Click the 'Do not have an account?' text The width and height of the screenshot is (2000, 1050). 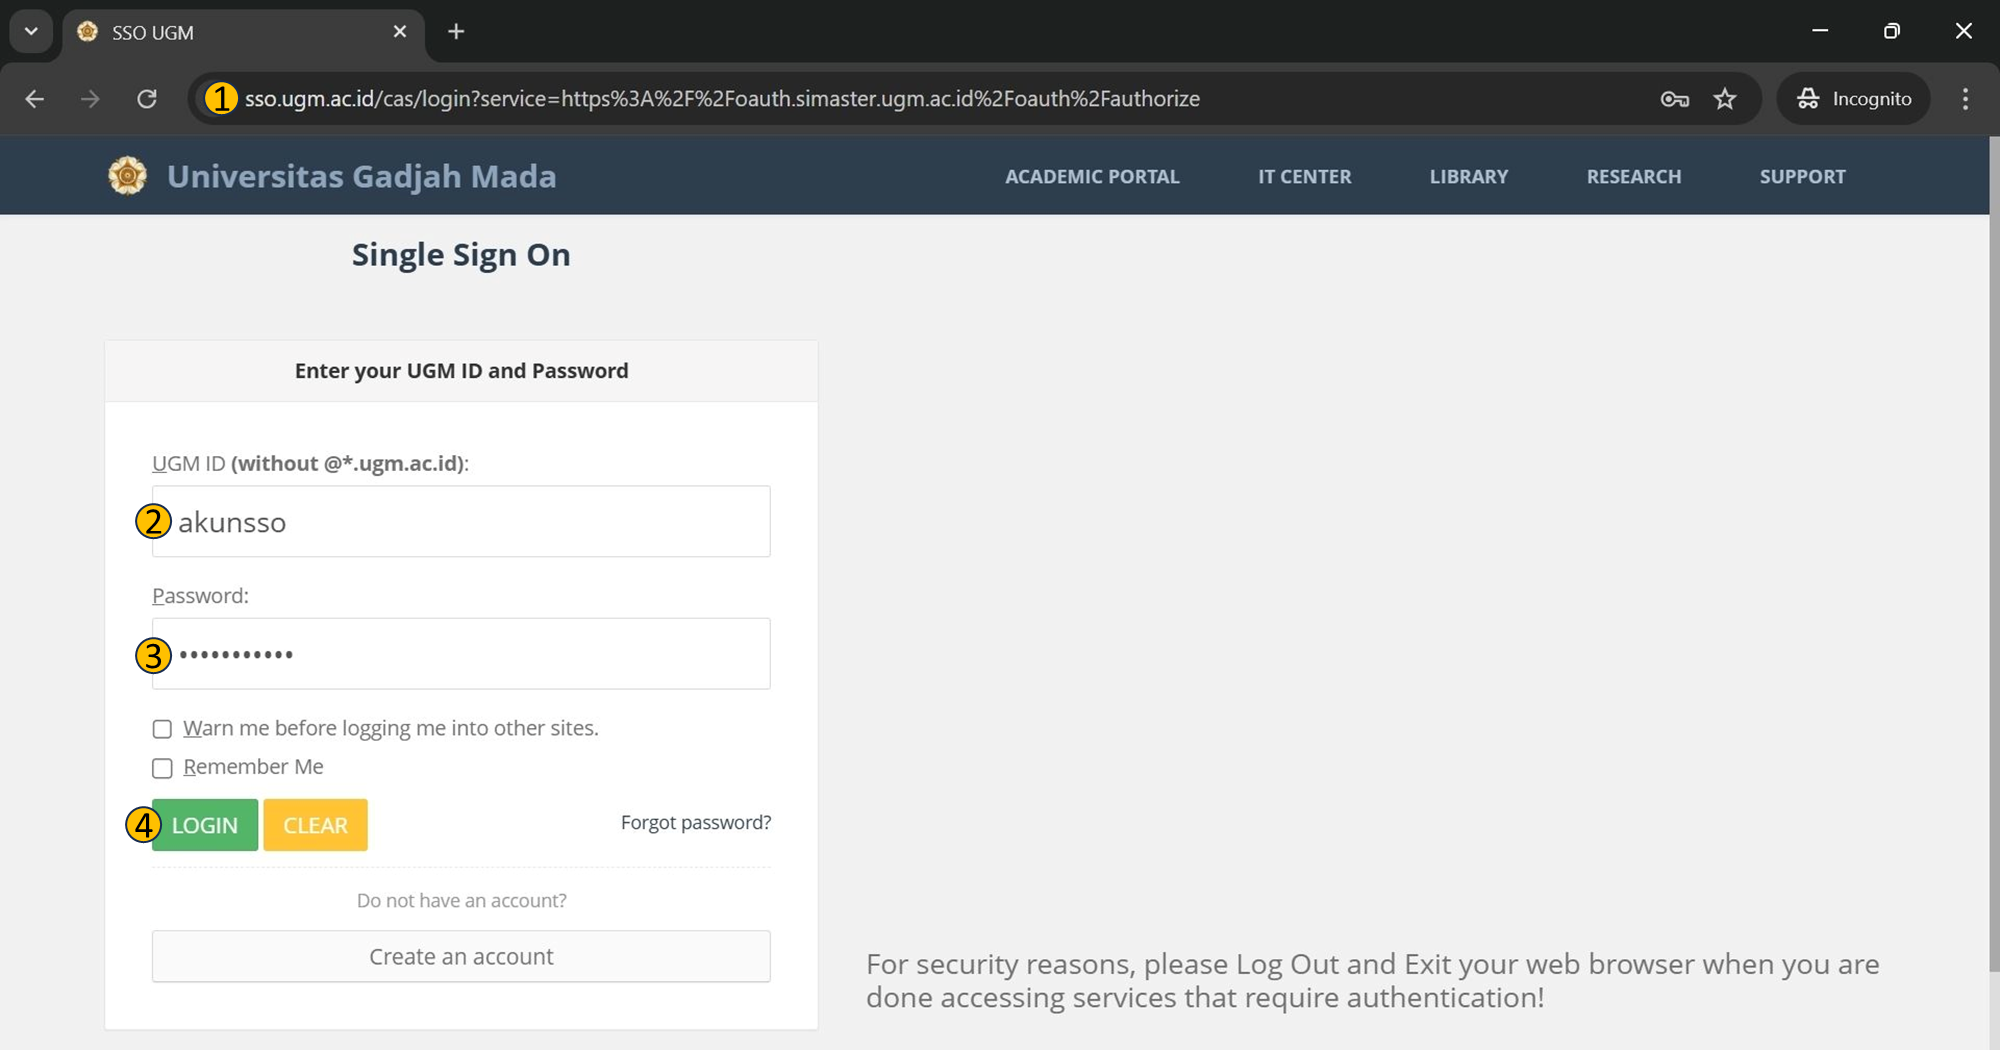click(x=461, y=900)
